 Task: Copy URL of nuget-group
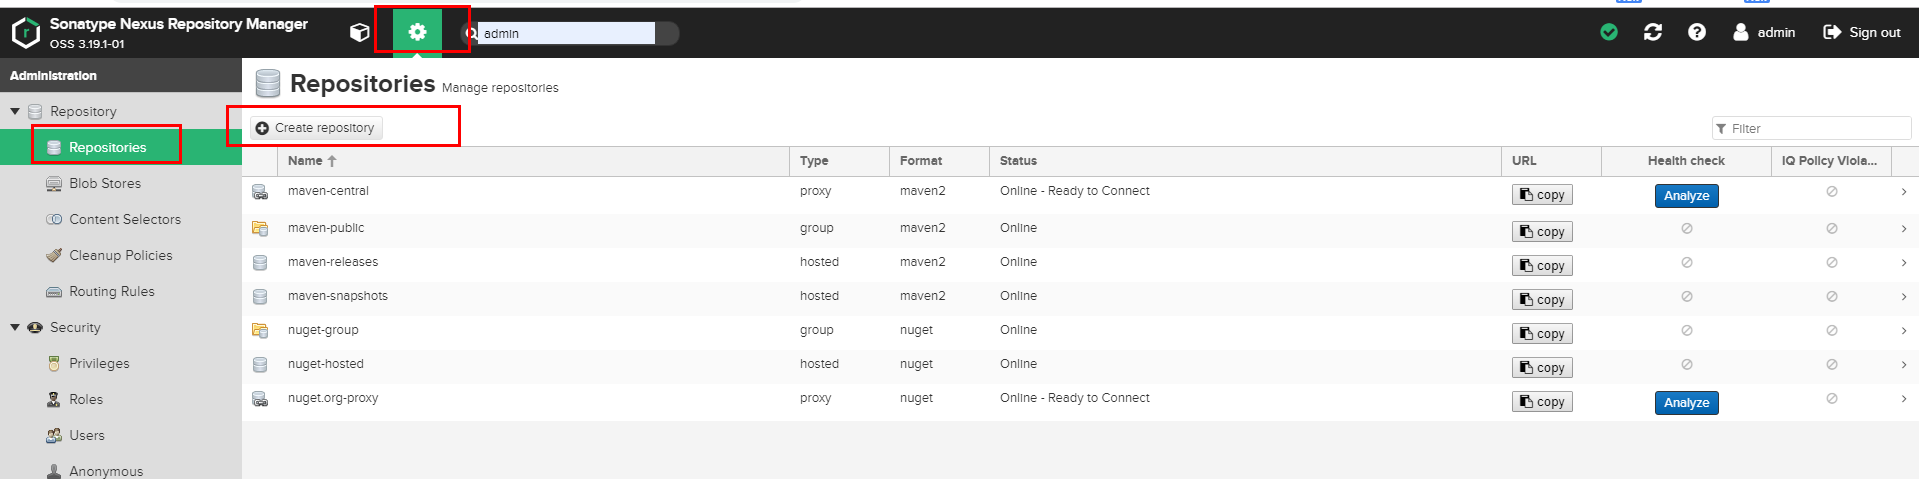pyautogui.click(x=1542, y=333)
